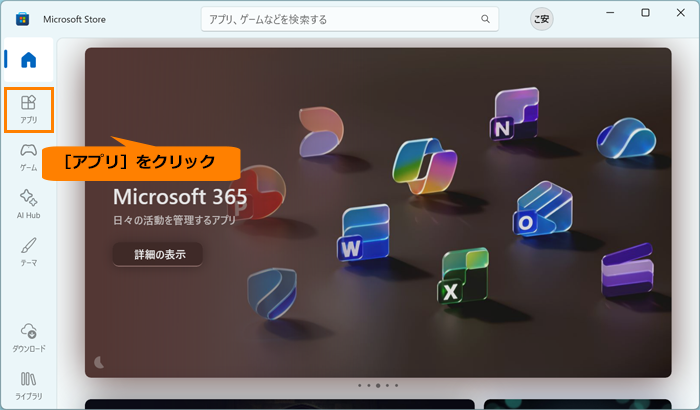Viewport: 700px width, 410px height.
Task: Click the Defender shield icon in the banner
Action: [272, 293]
